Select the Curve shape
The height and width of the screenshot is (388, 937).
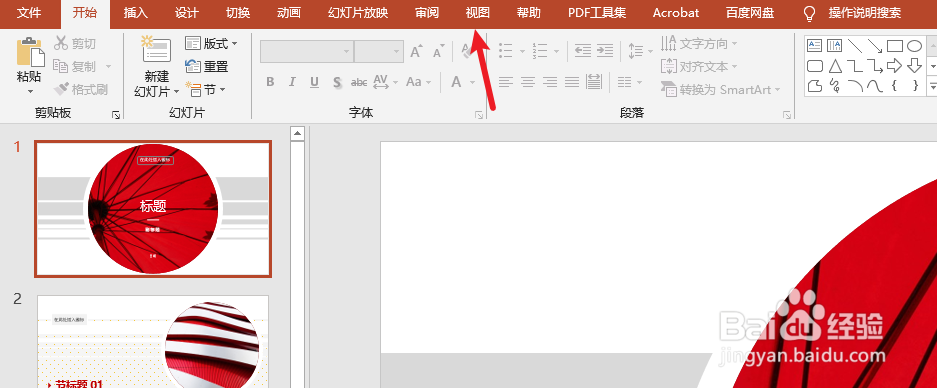pos(875,85)
